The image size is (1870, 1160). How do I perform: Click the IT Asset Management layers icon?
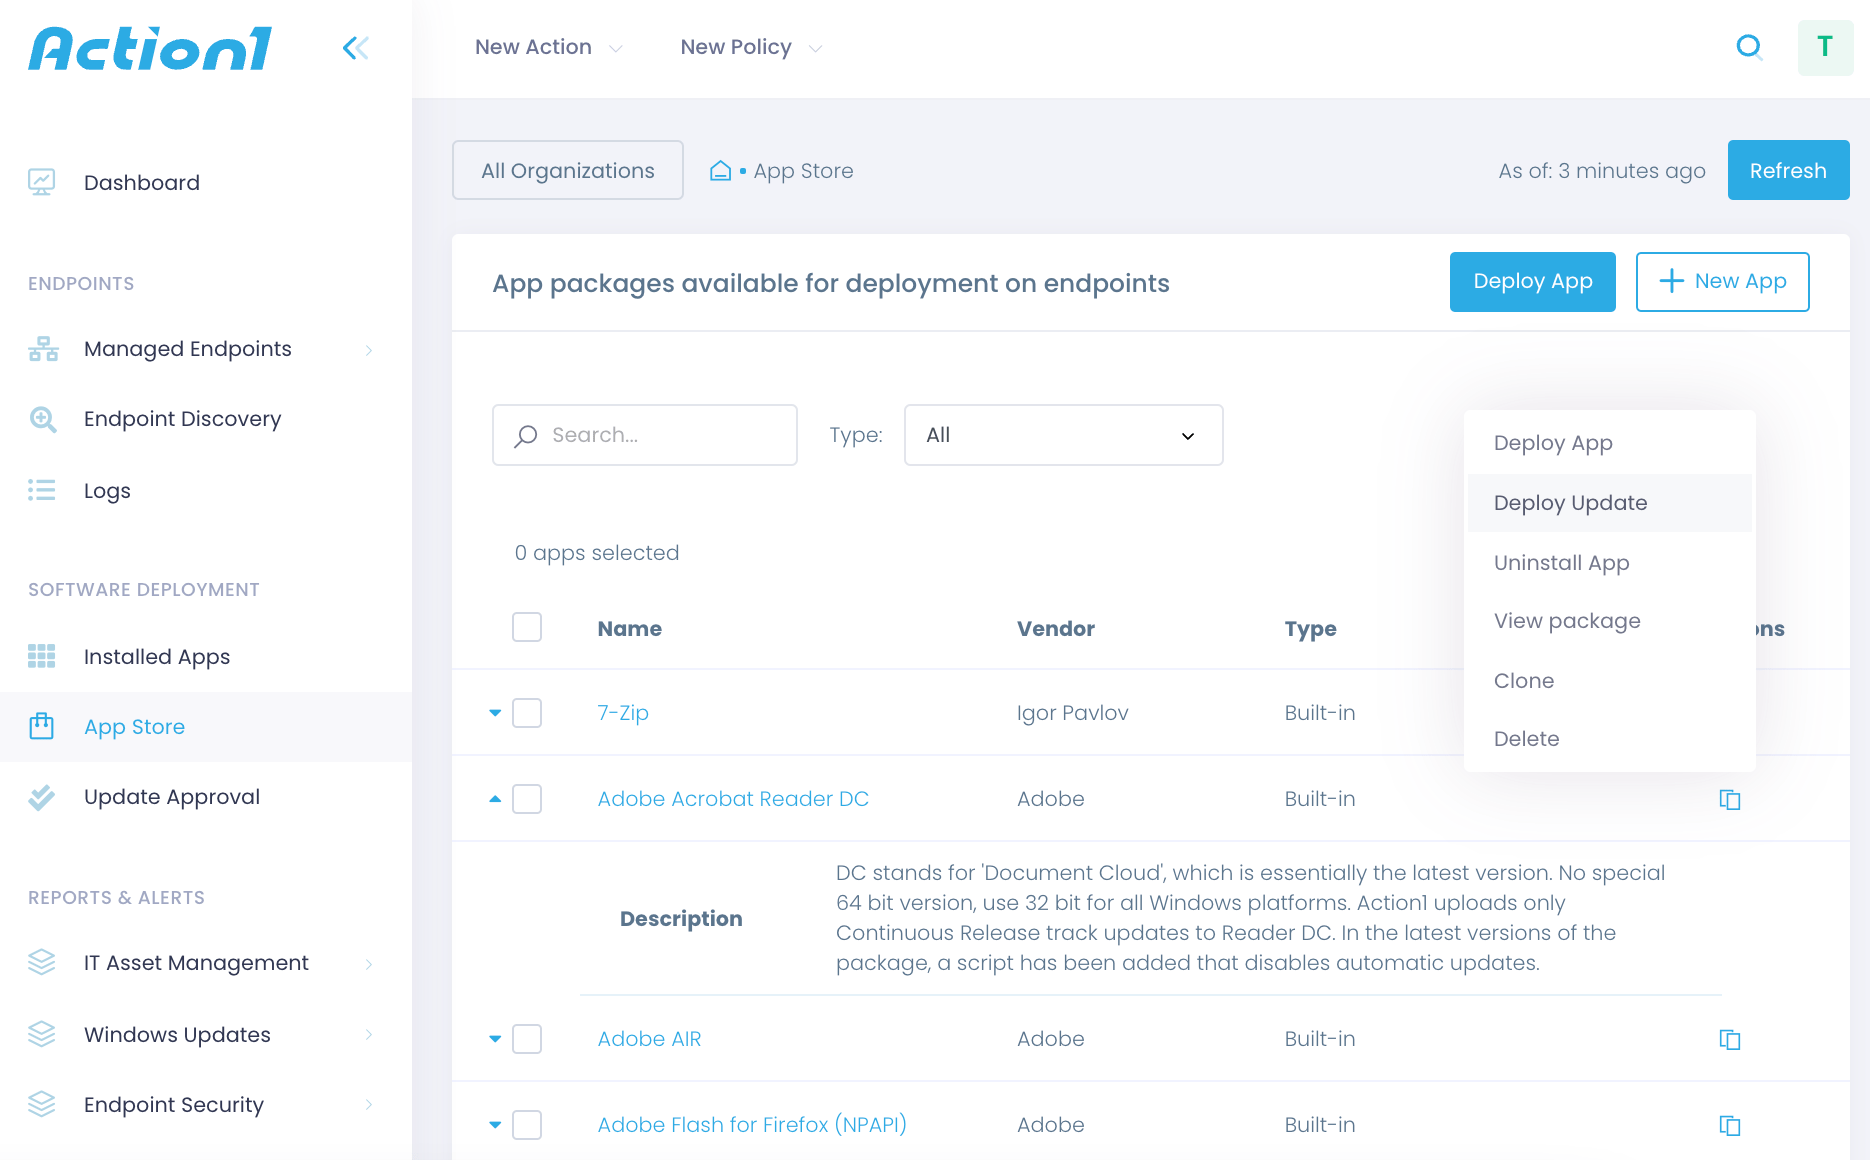(x=42, y=962)
